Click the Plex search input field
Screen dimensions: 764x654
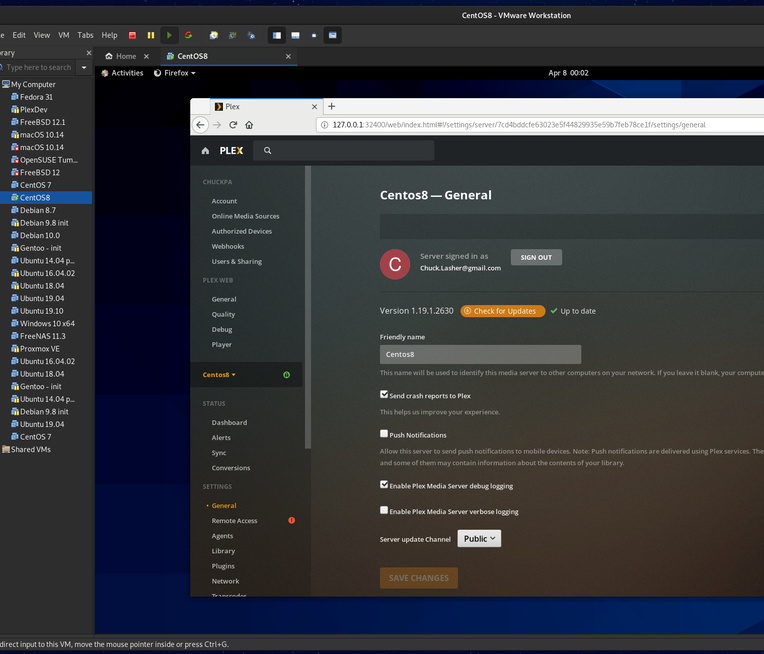click(x=344, y=151)
